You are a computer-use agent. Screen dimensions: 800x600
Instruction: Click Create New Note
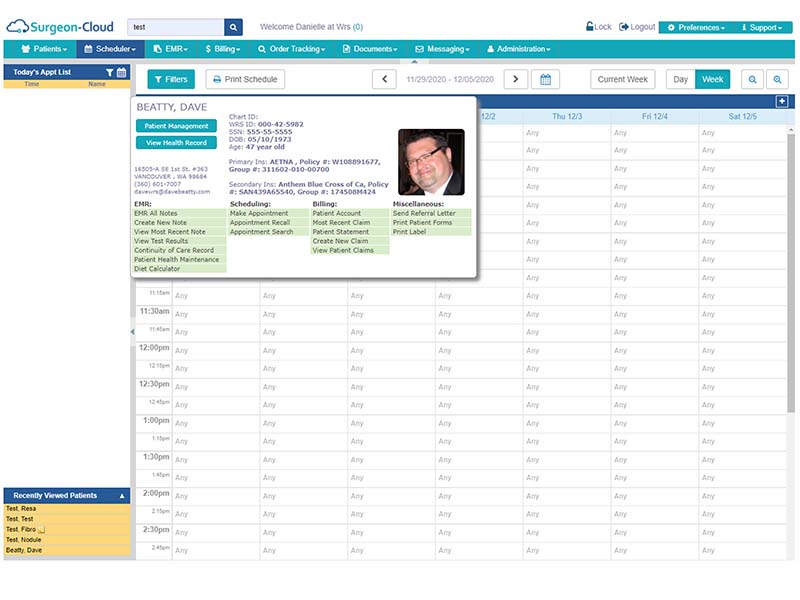tap(179, 222)
